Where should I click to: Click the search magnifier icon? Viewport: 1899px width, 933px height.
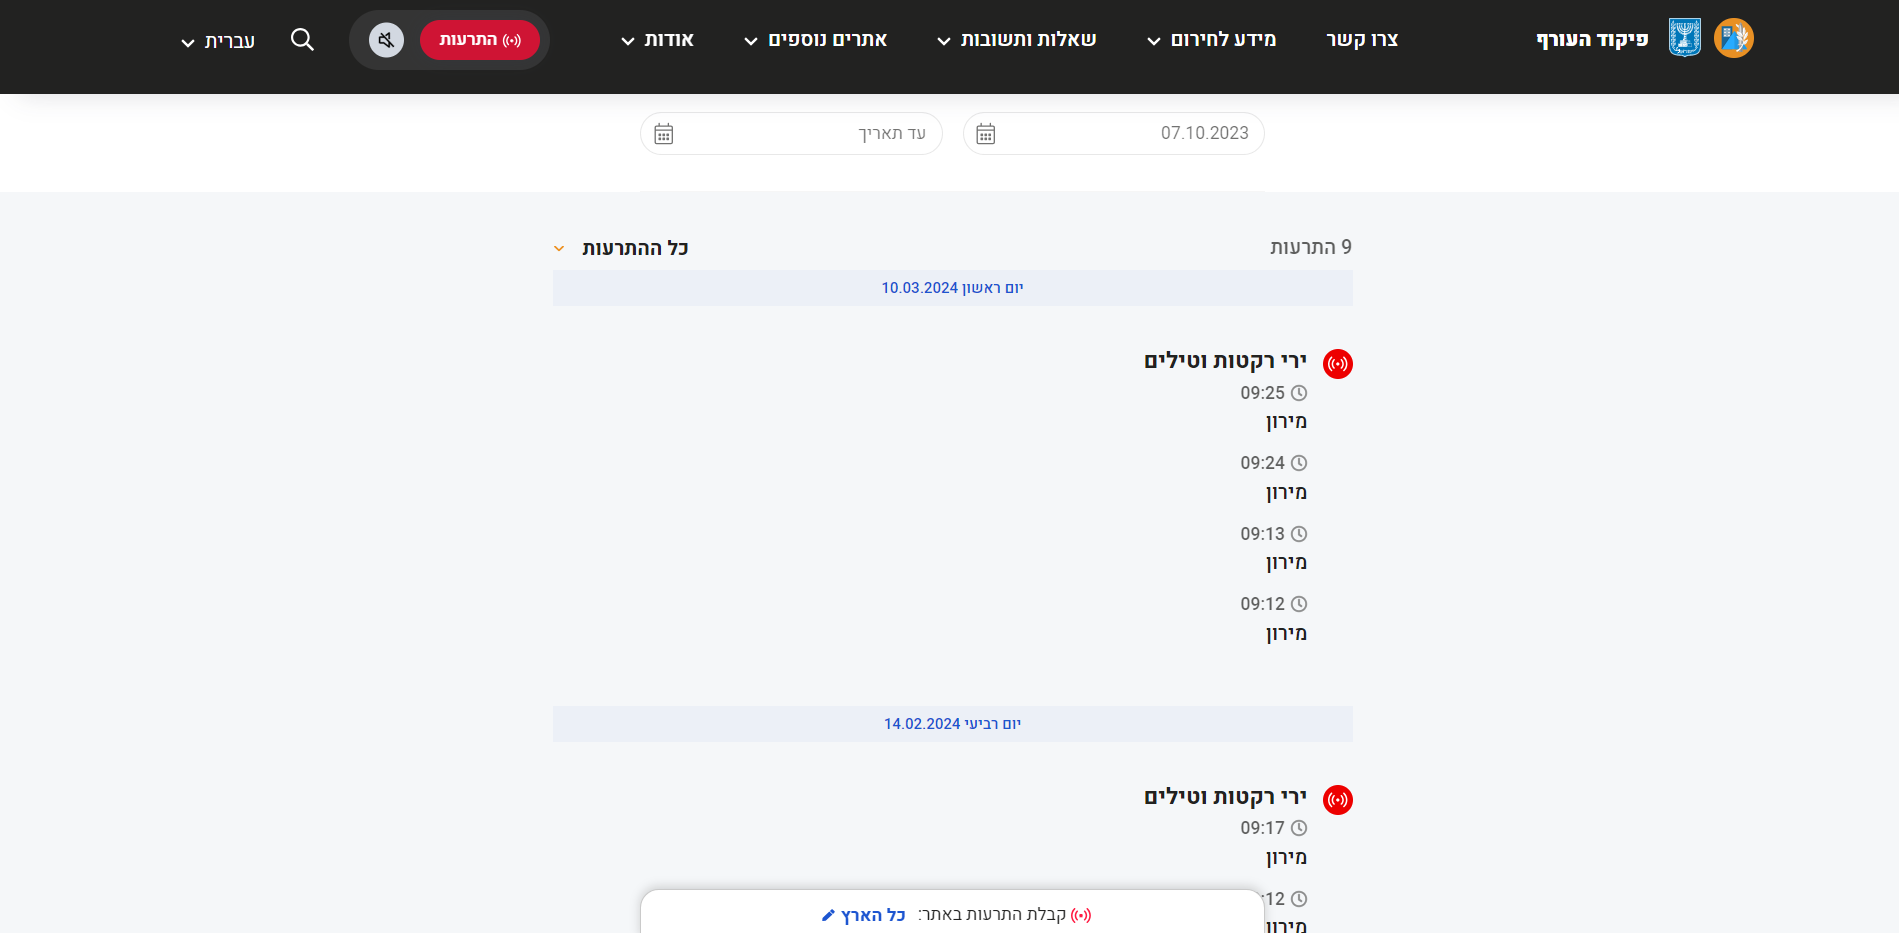302,40
